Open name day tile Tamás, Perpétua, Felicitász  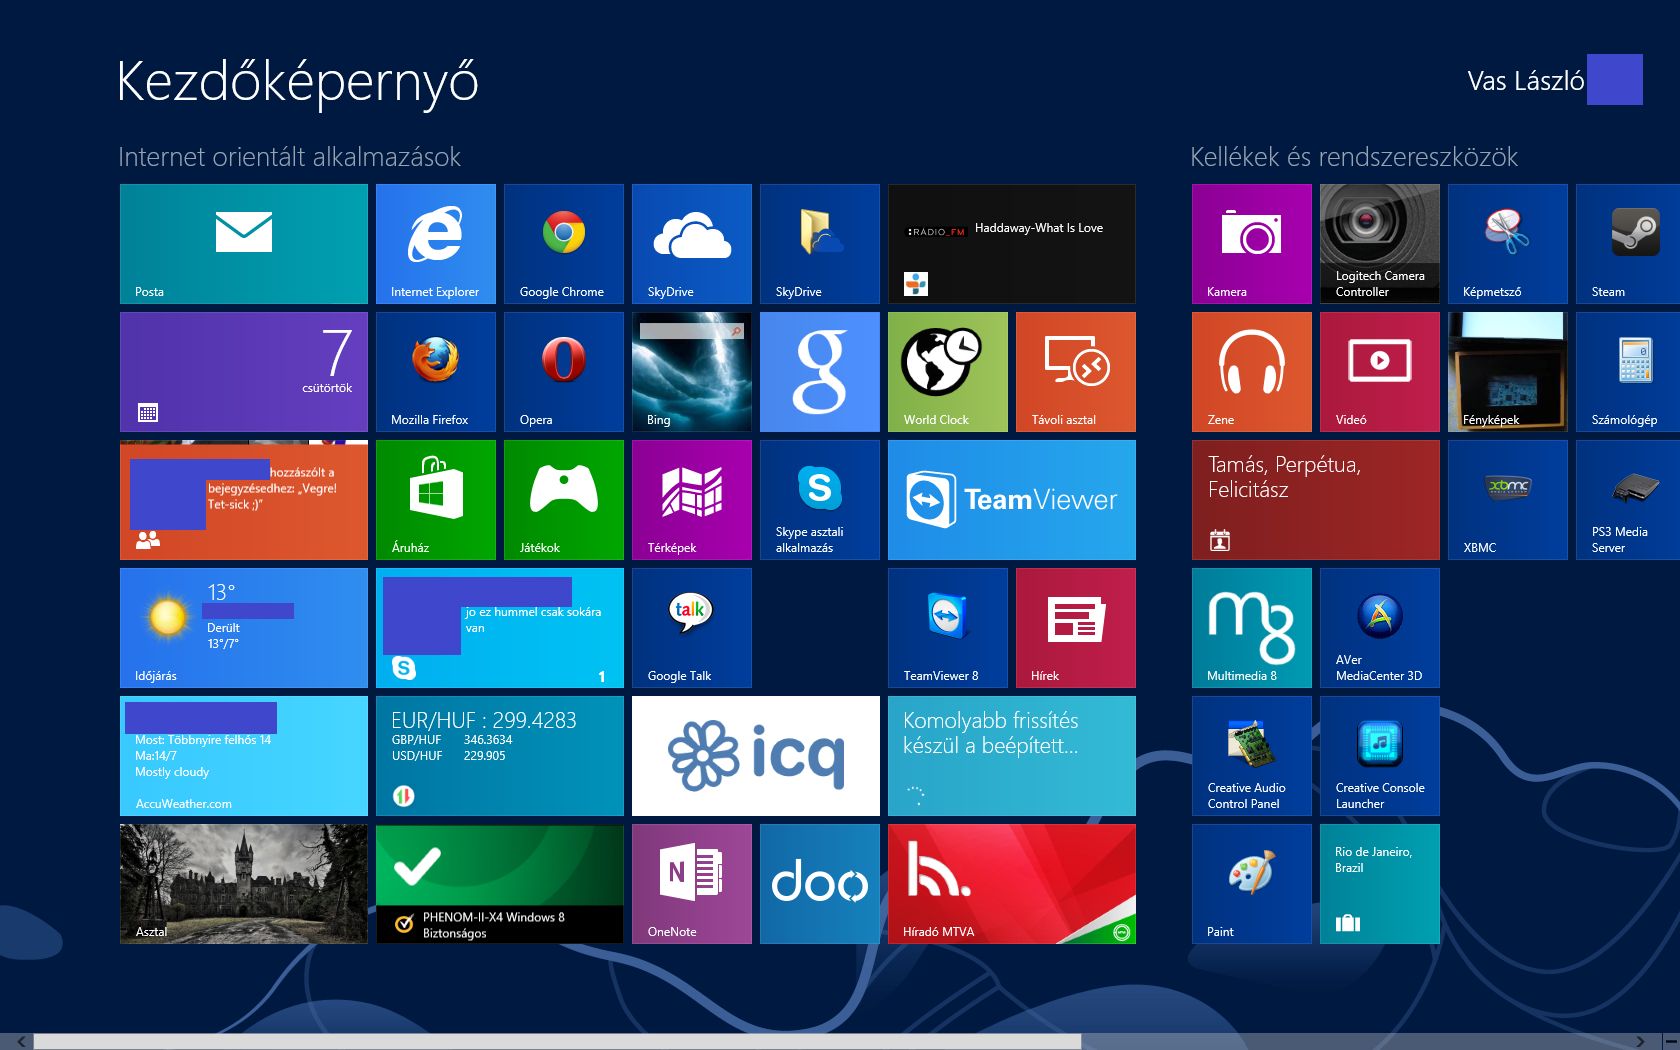[1316, 500]
